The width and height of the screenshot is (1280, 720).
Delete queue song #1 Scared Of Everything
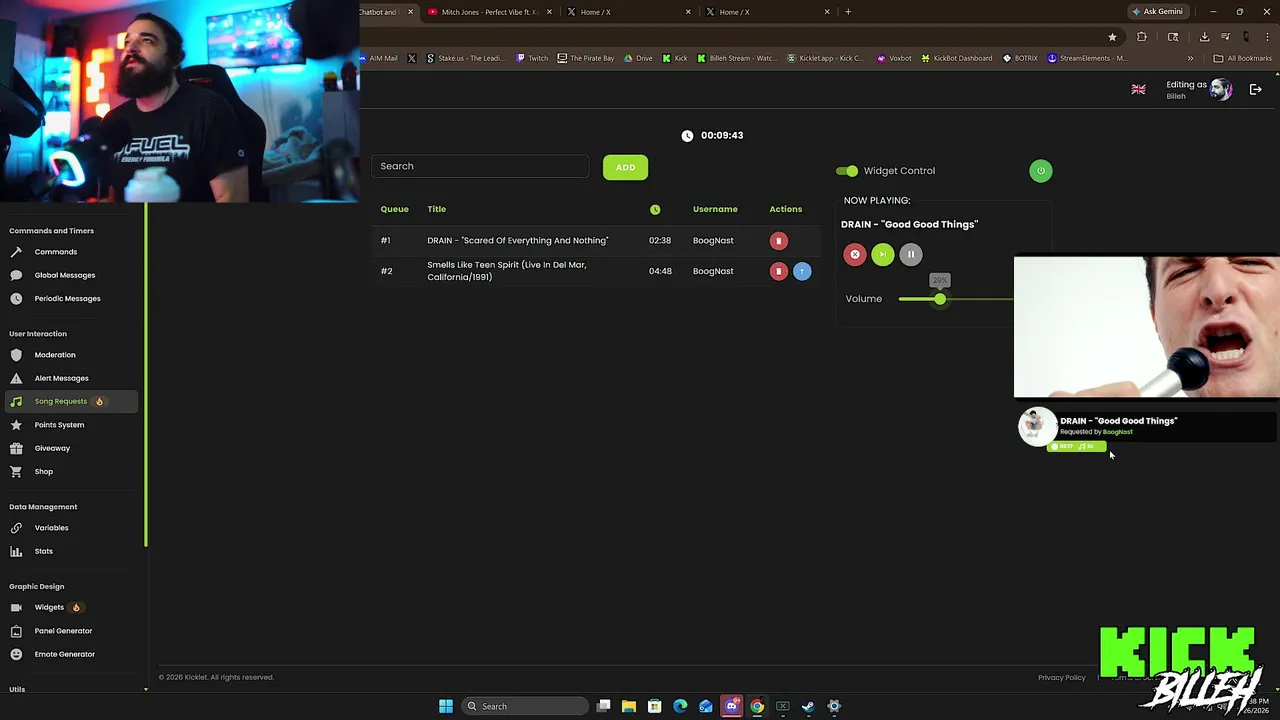[778, 241]
